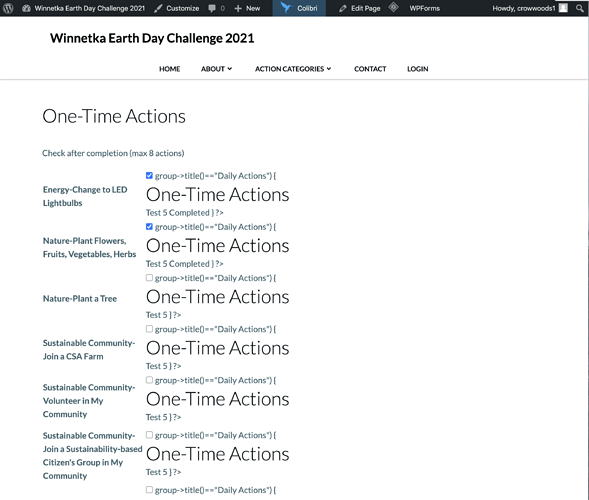Click the diamond icon beside WPForms
The image size is (589, 500).
point(393,7)
